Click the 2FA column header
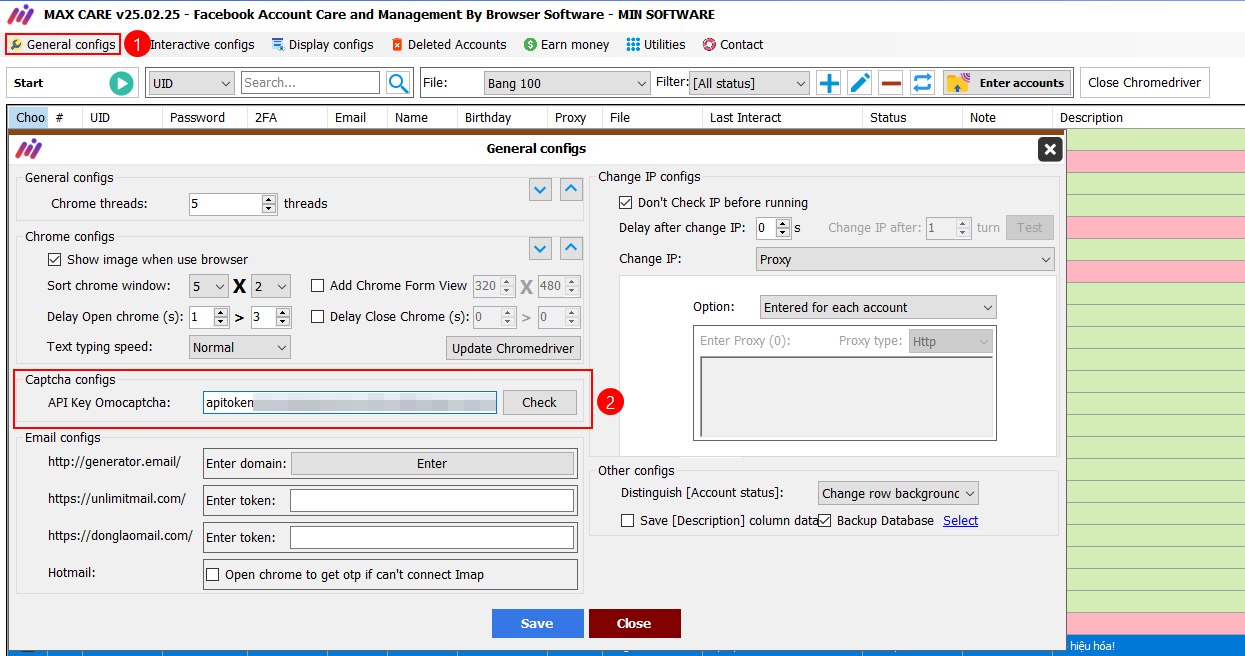Viewport: 1245px width, 656px height. (287, 117)
